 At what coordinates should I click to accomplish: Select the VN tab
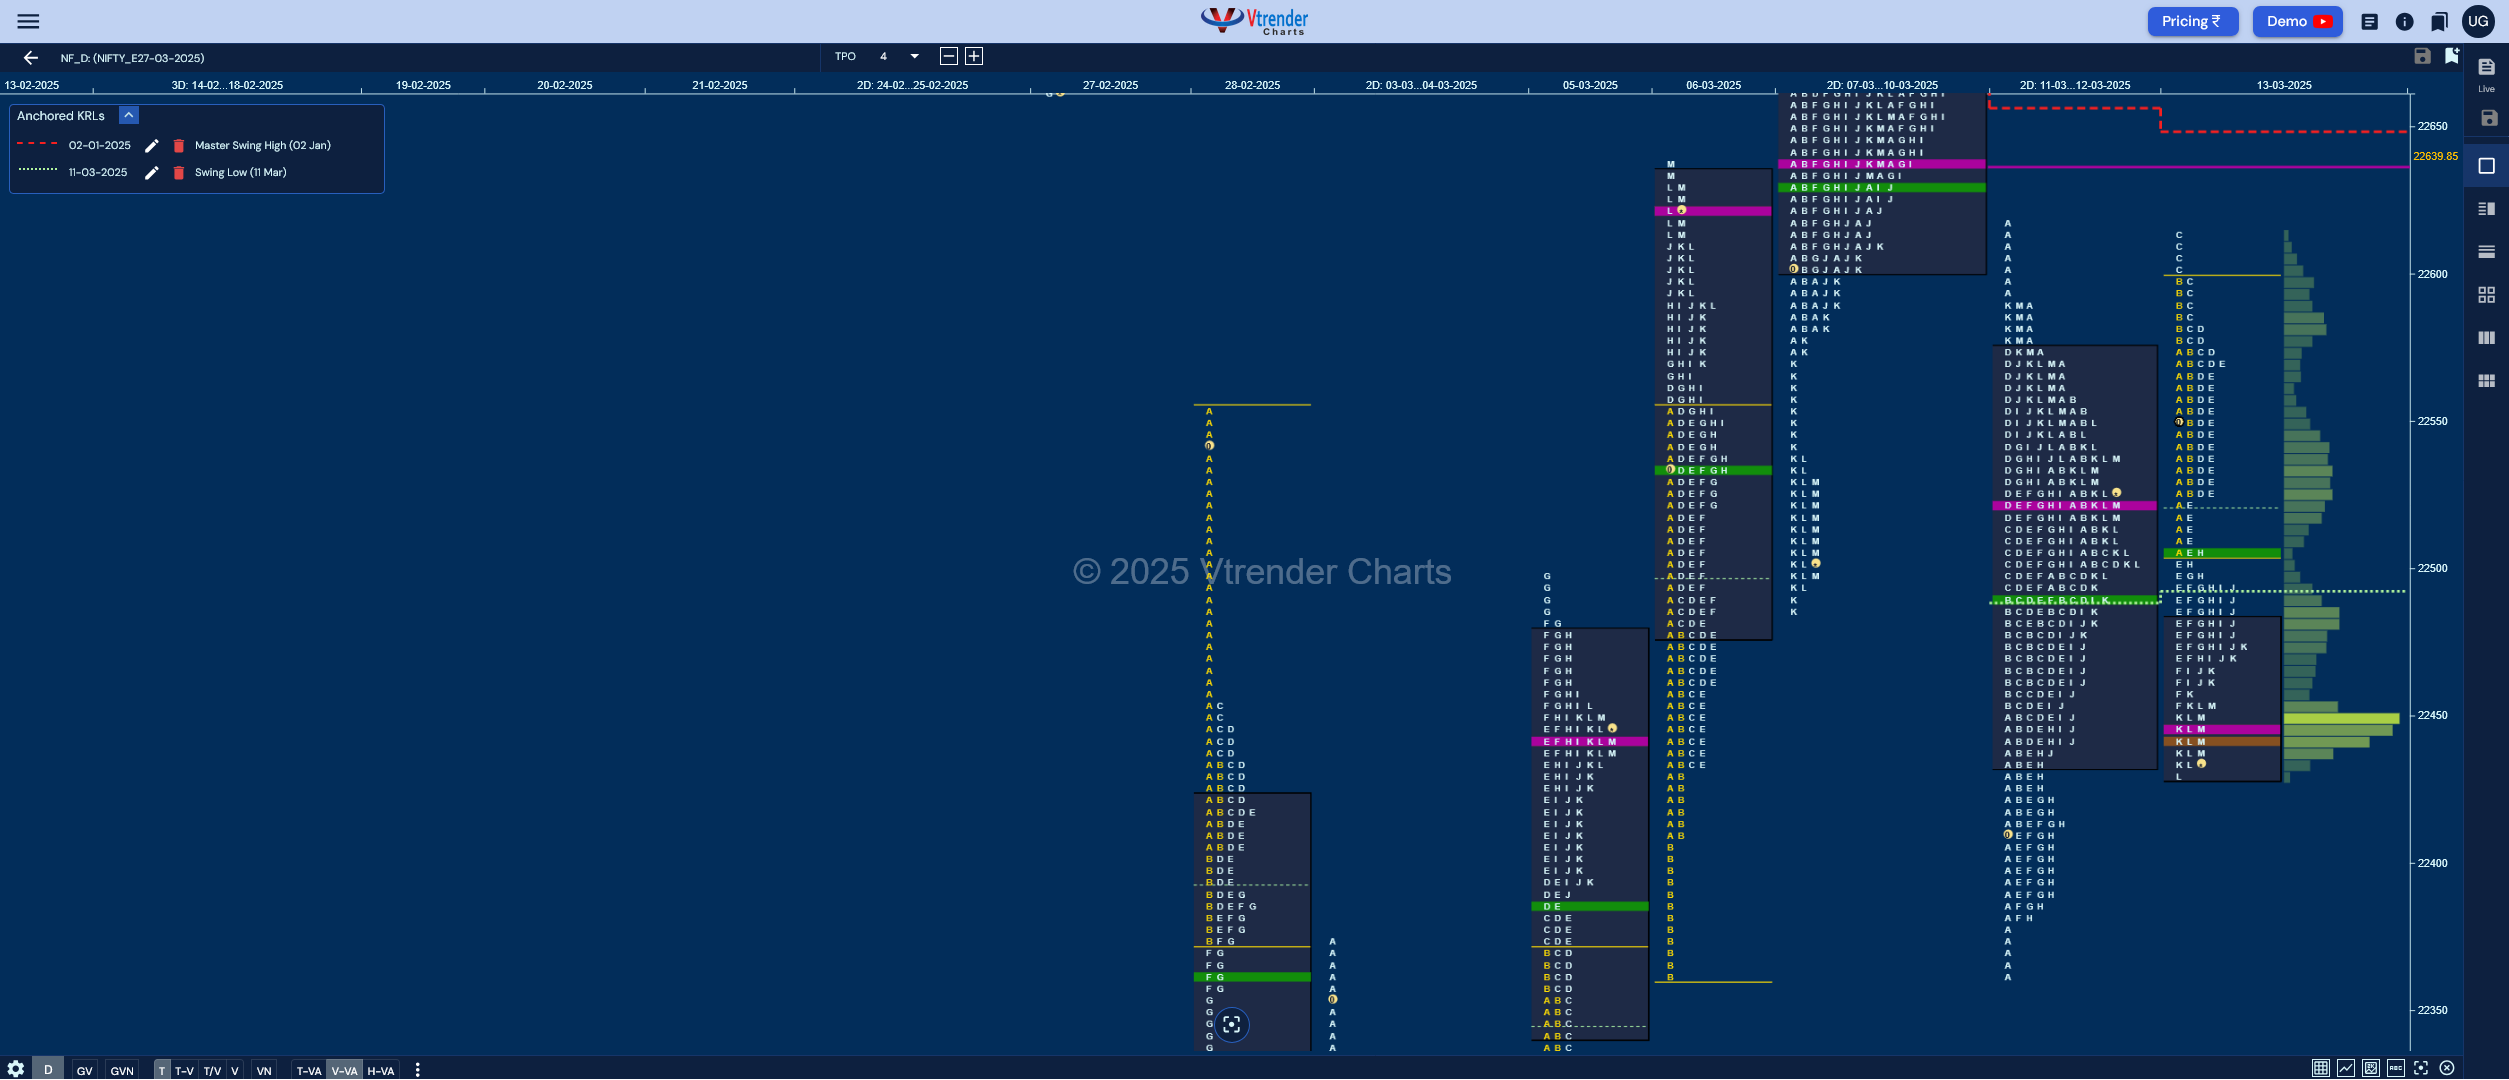coord(264,1070)
